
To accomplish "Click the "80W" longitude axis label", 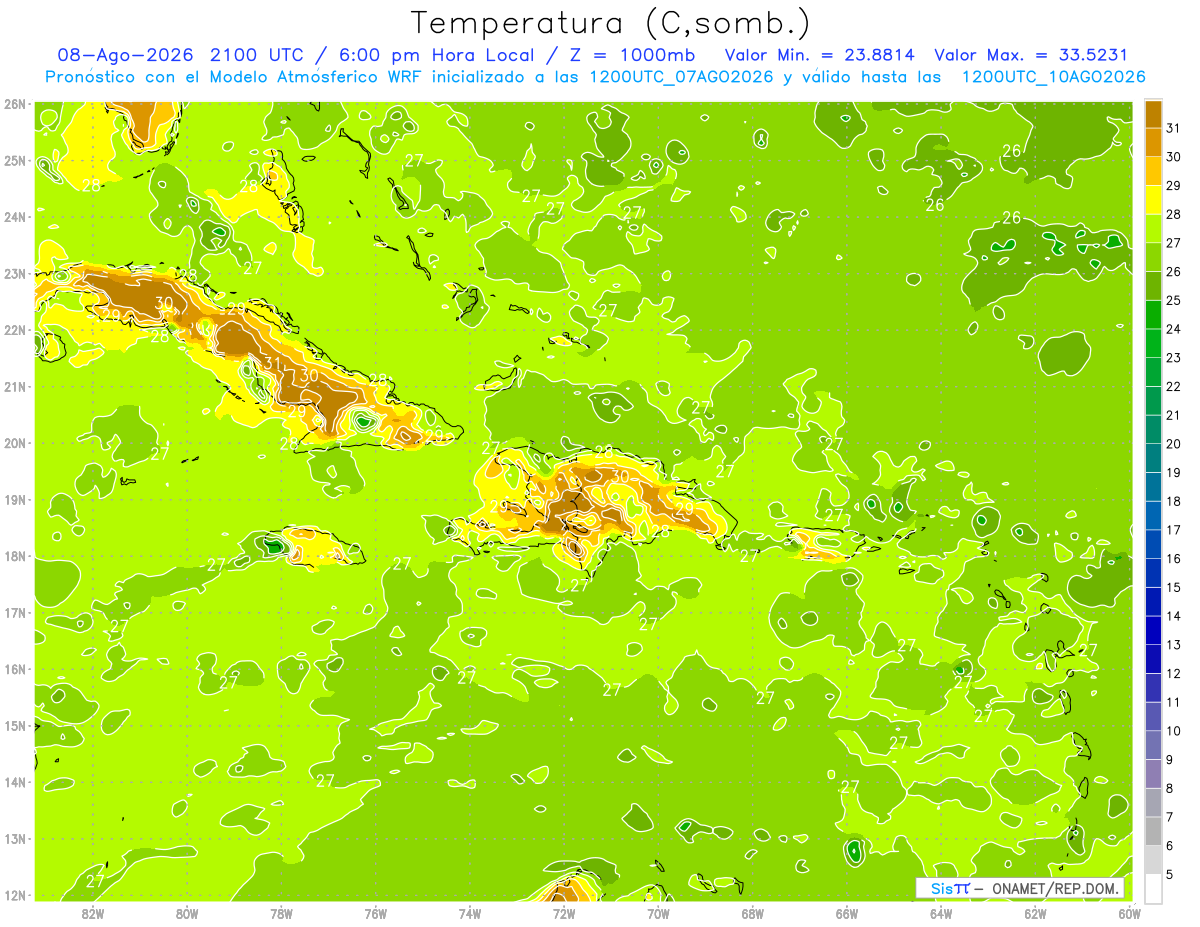I will [x=187, y=913].
